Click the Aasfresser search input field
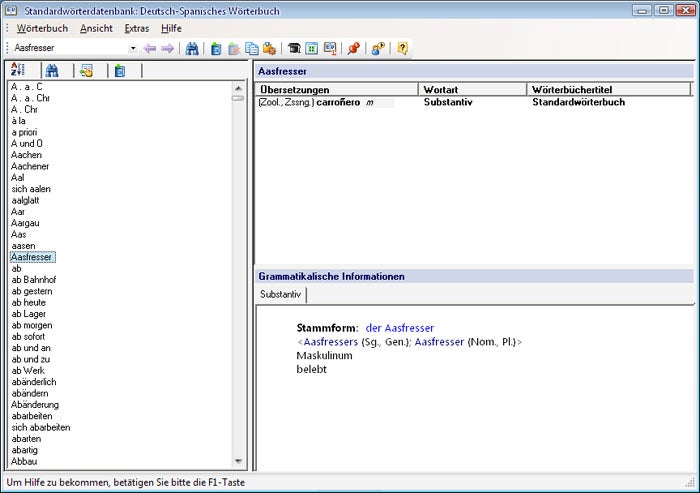Image resolution: width=700 pixels, height=493 pixels. [x=71, y=48]
